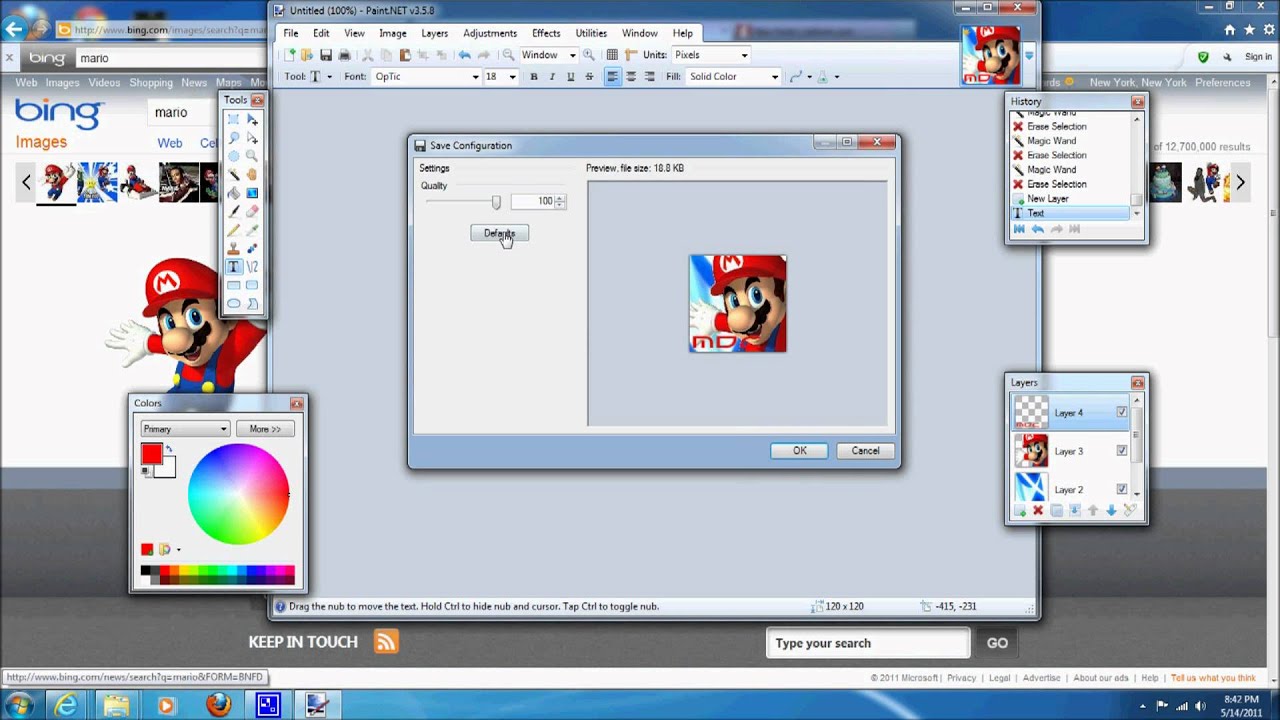Open the Adjustments menu
The height and width of the screenshot is (720, 1280).
[x=490, y=33]
